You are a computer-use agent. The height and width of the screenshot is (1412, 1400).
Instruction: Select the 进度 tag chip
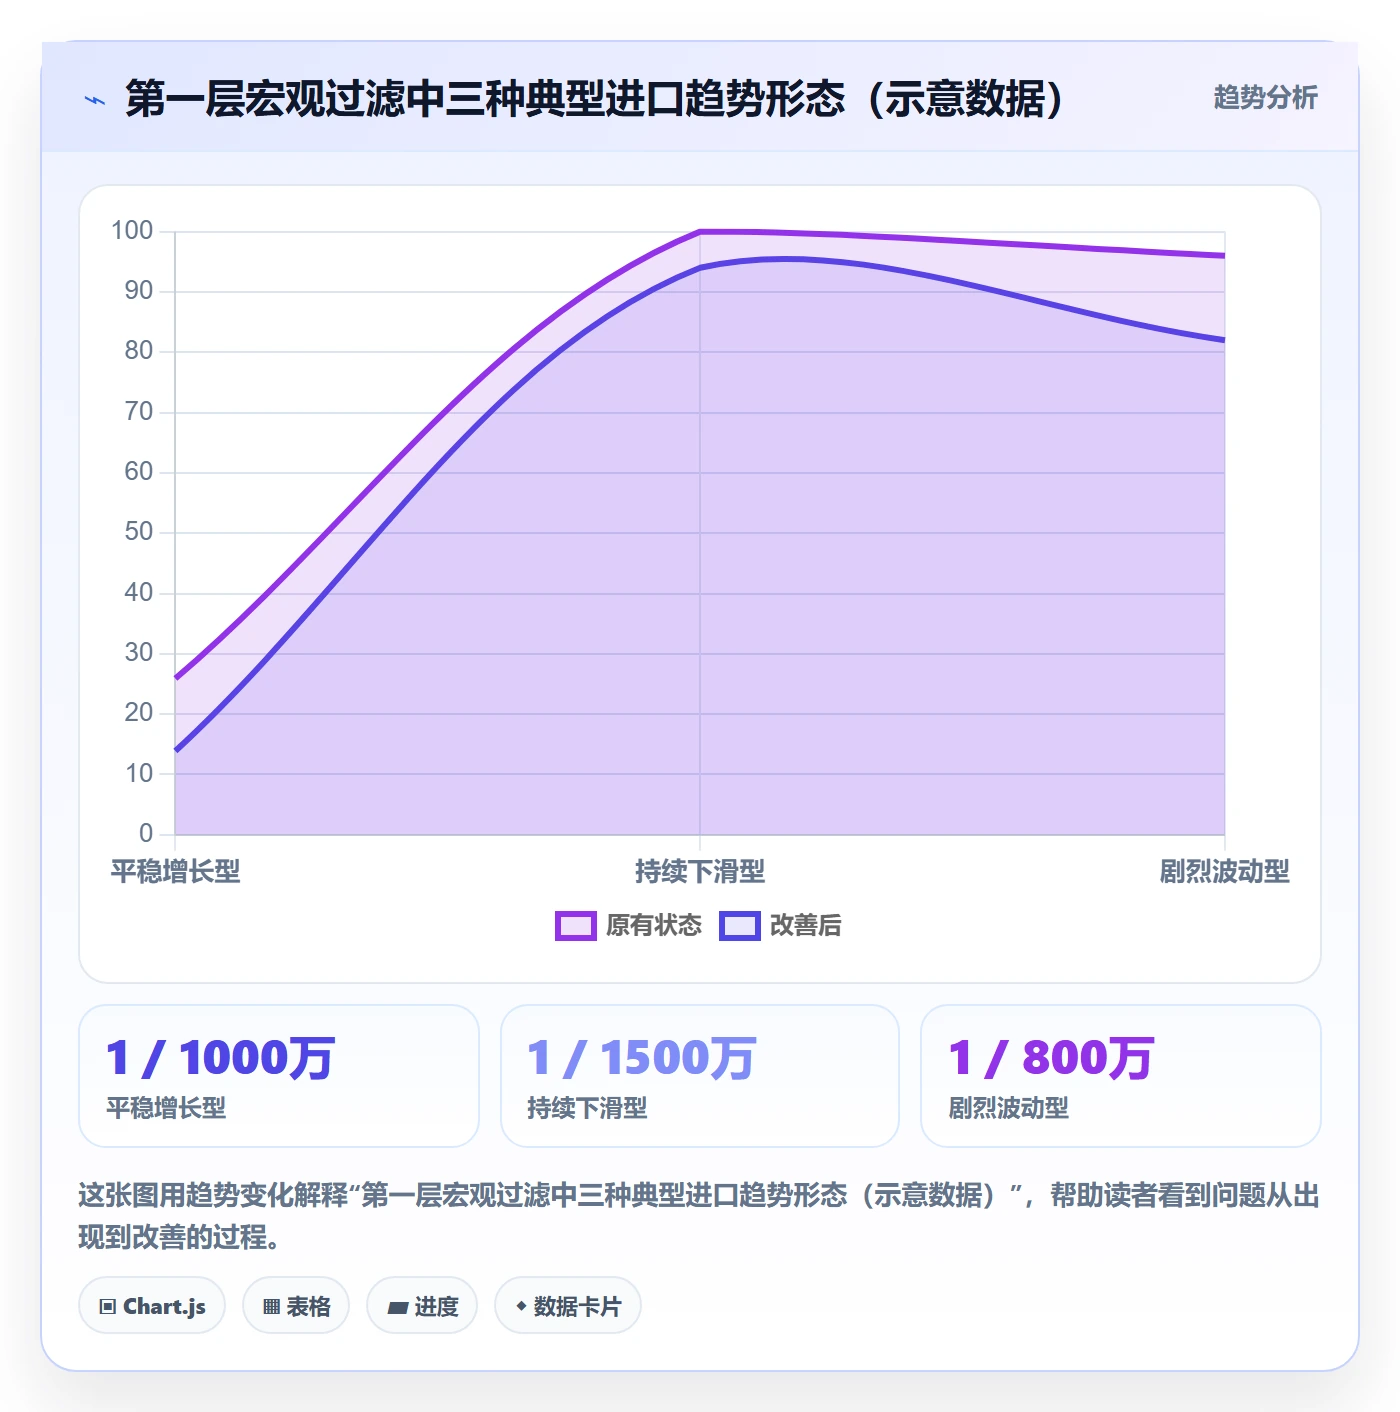coord(422,1306)
